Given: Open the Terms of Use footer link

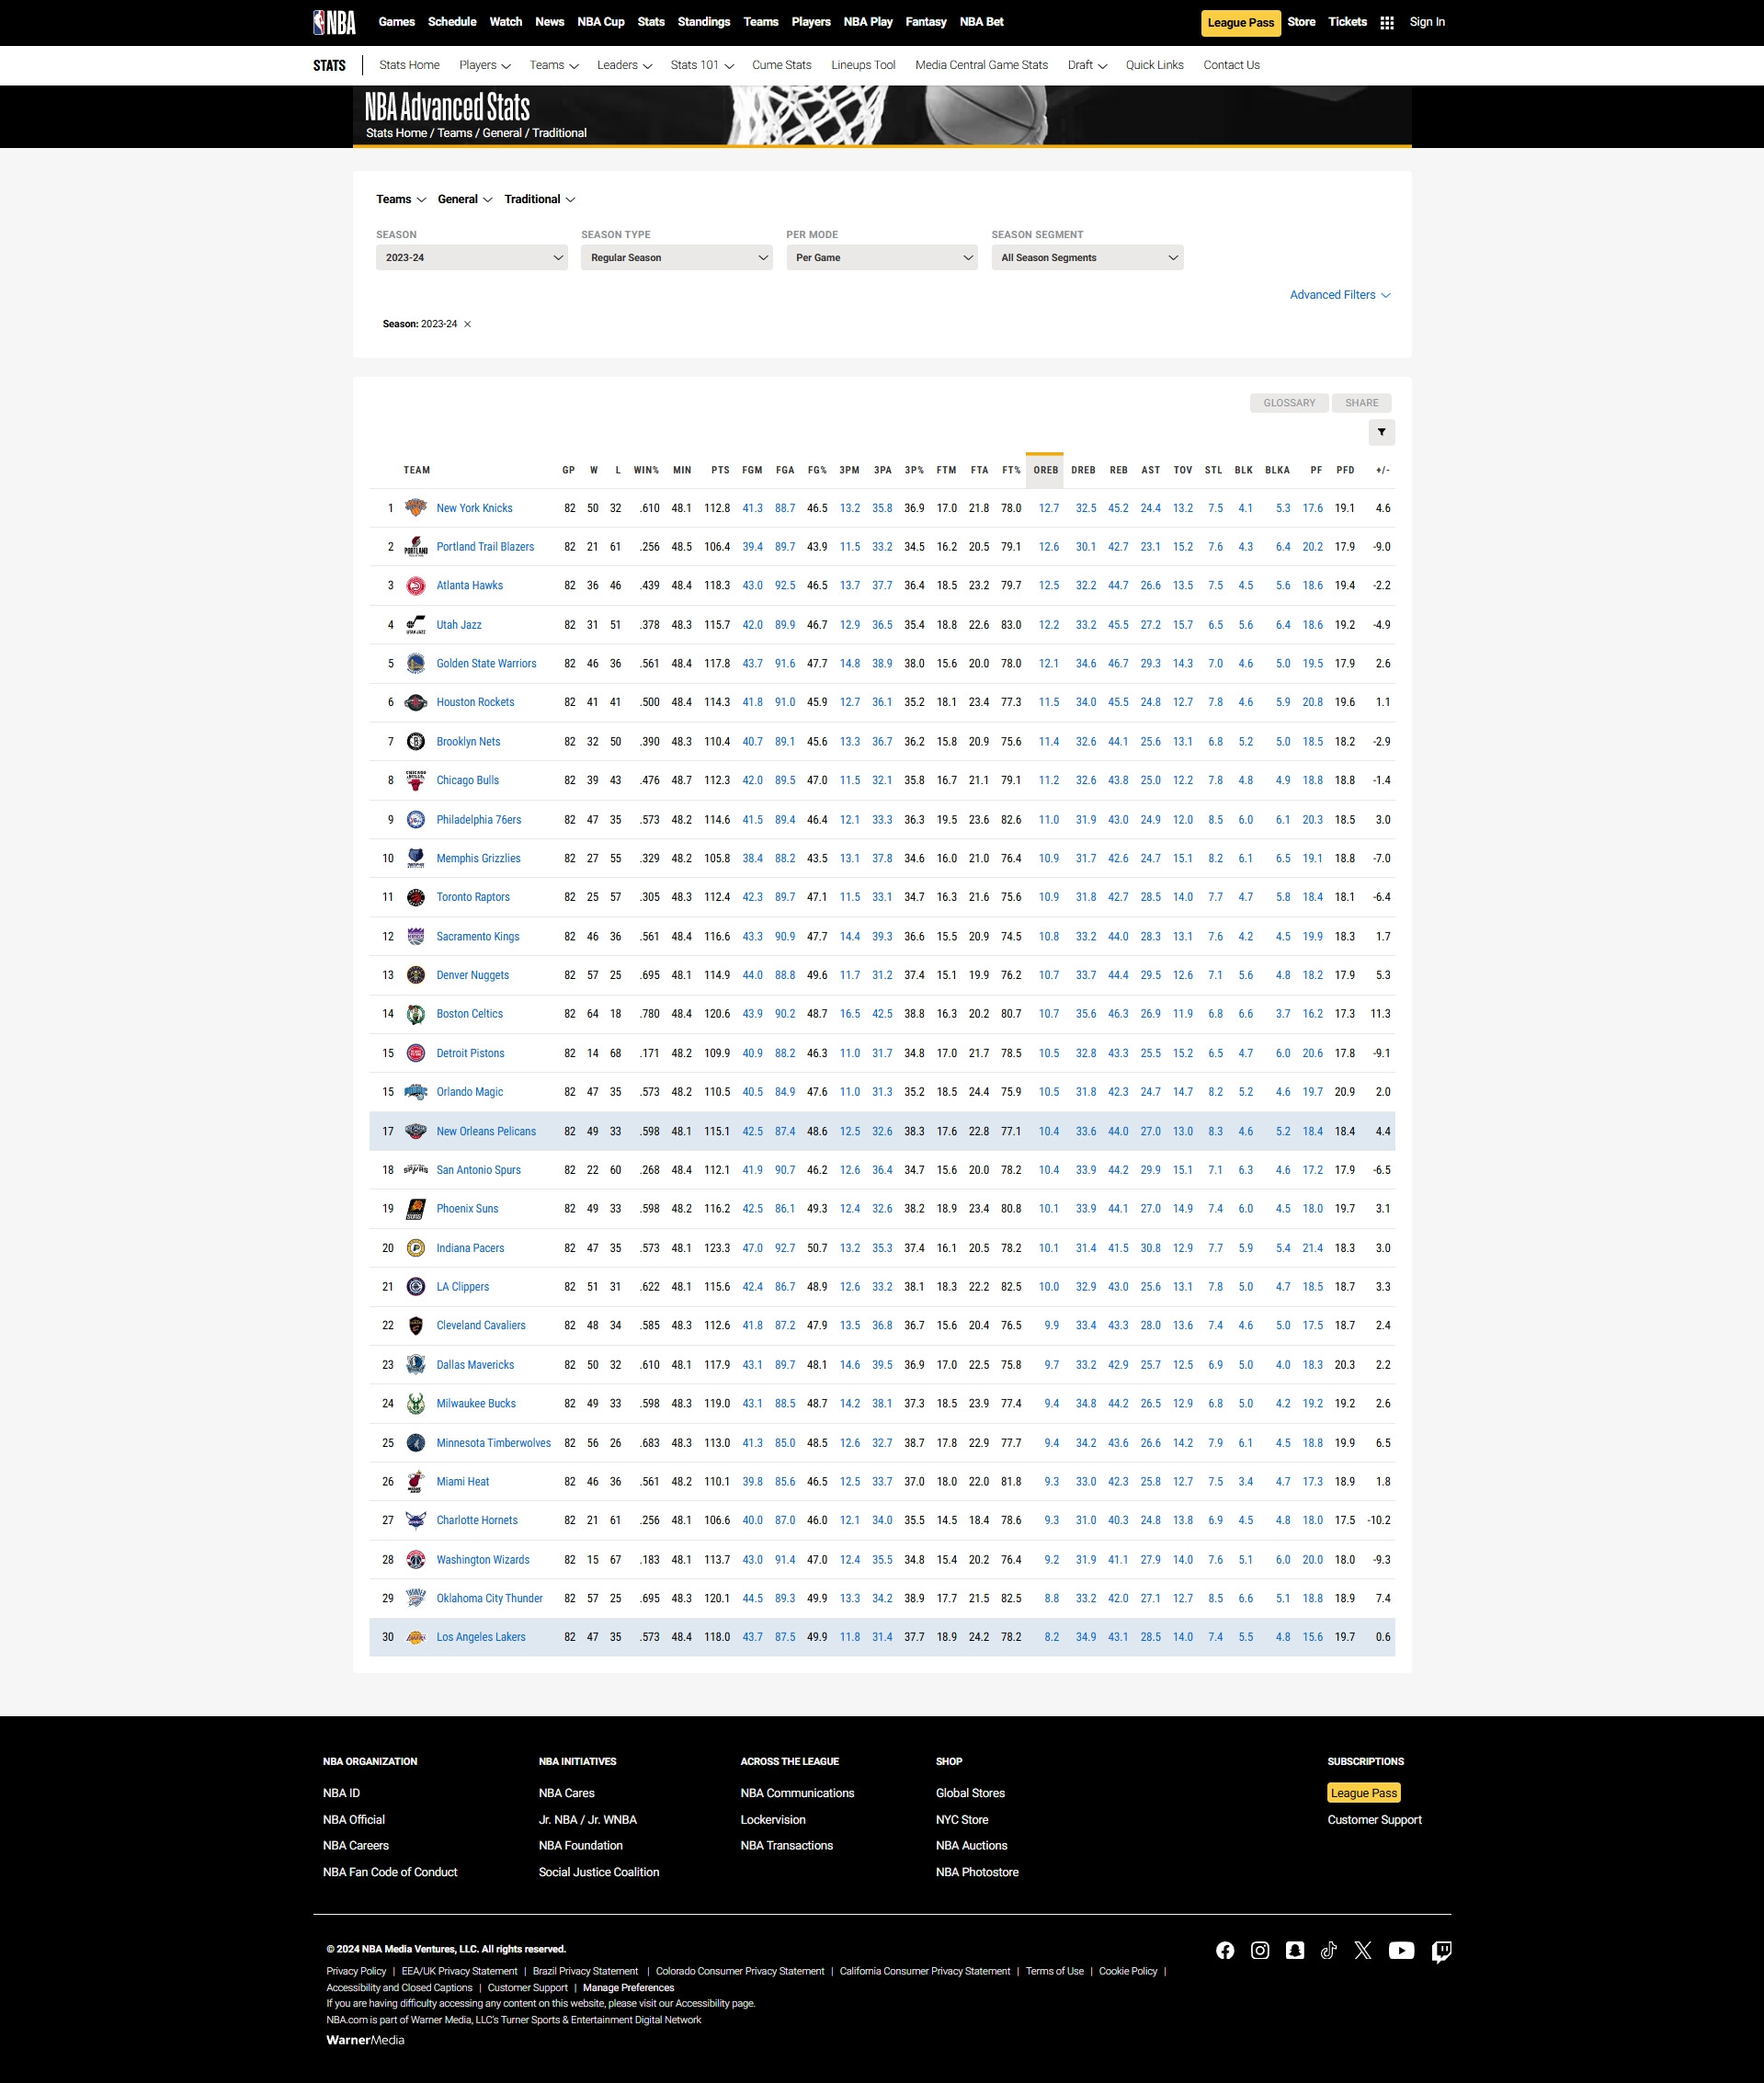Looking at the screenshot, I should tap(1054, 1972).
